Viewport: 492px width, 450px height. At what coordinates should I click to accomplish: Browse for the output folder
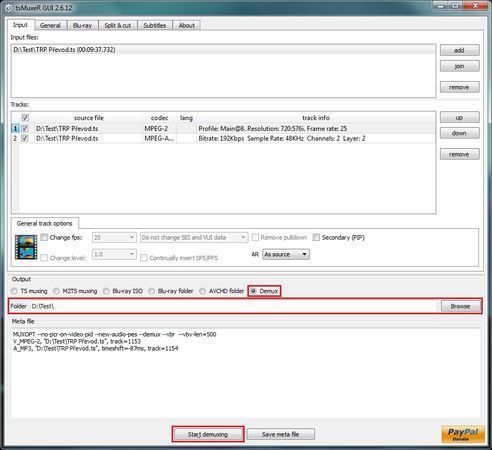pos(460,306)
